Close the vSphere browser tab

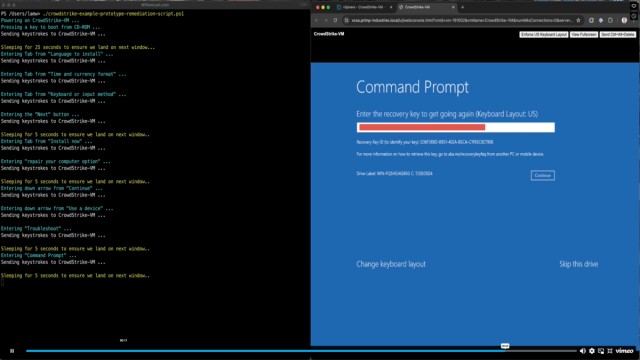(x=391, y=7)
